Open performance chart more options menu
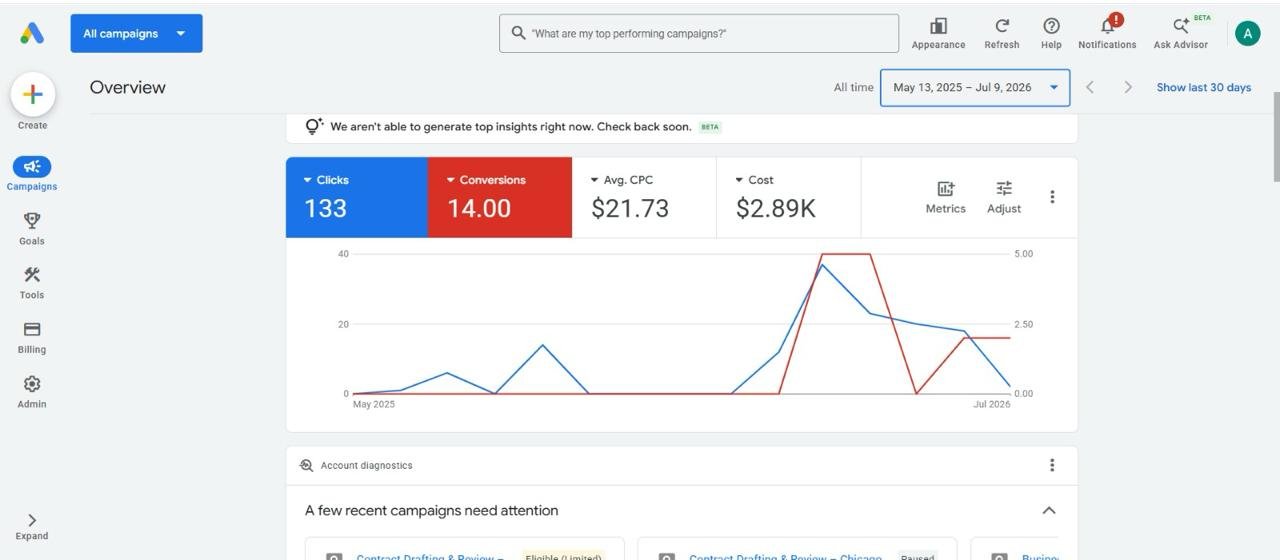This screenshot has width=1280, height=560. (x=1052, y=197)
